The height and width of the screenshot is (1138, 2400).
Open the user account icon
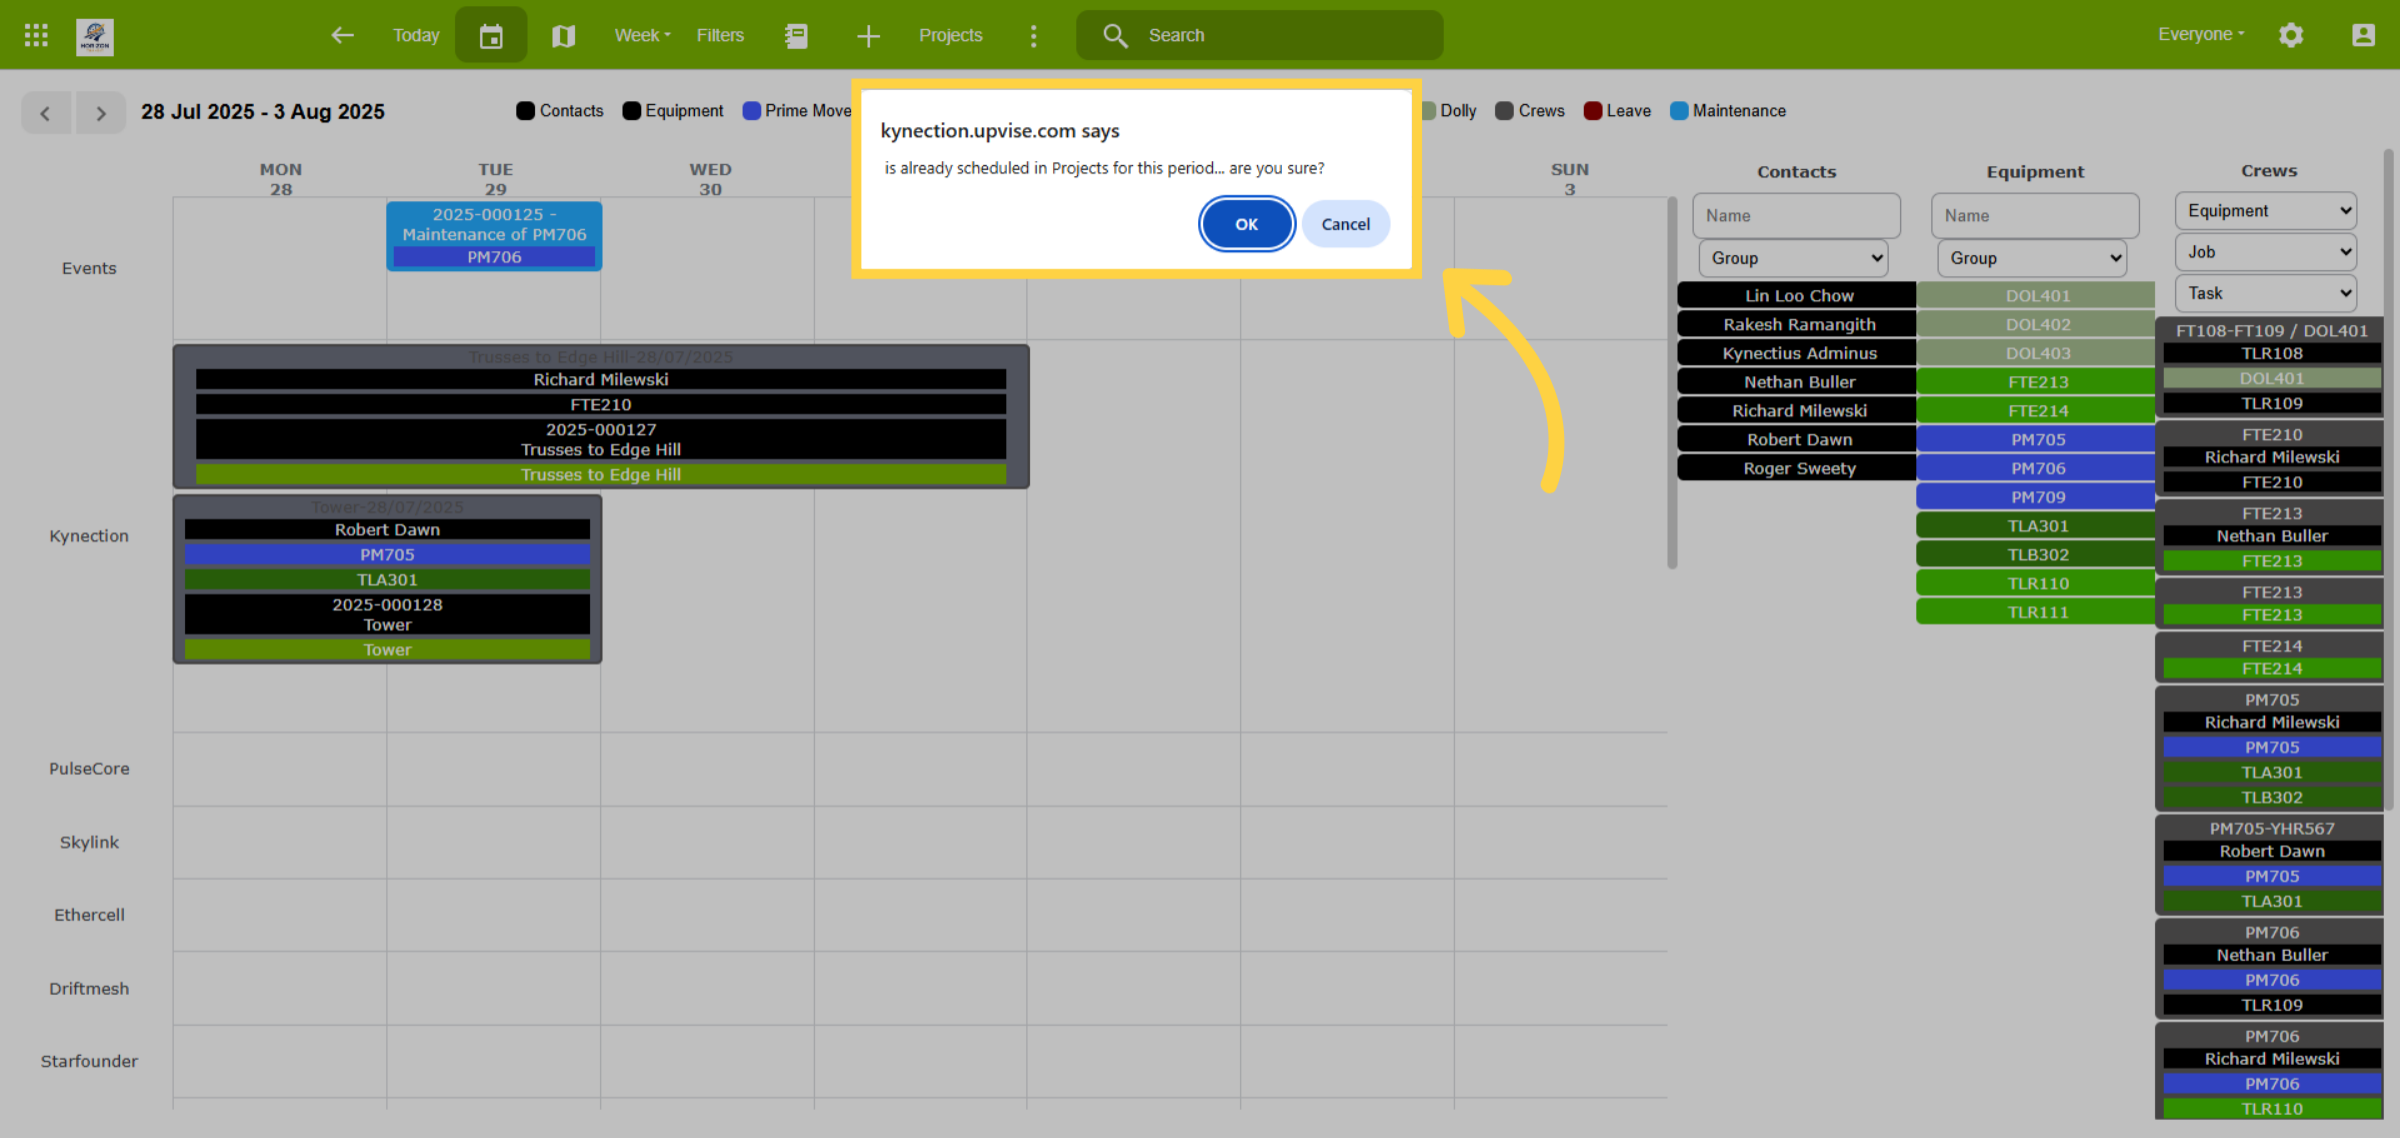click(2363, 35)
